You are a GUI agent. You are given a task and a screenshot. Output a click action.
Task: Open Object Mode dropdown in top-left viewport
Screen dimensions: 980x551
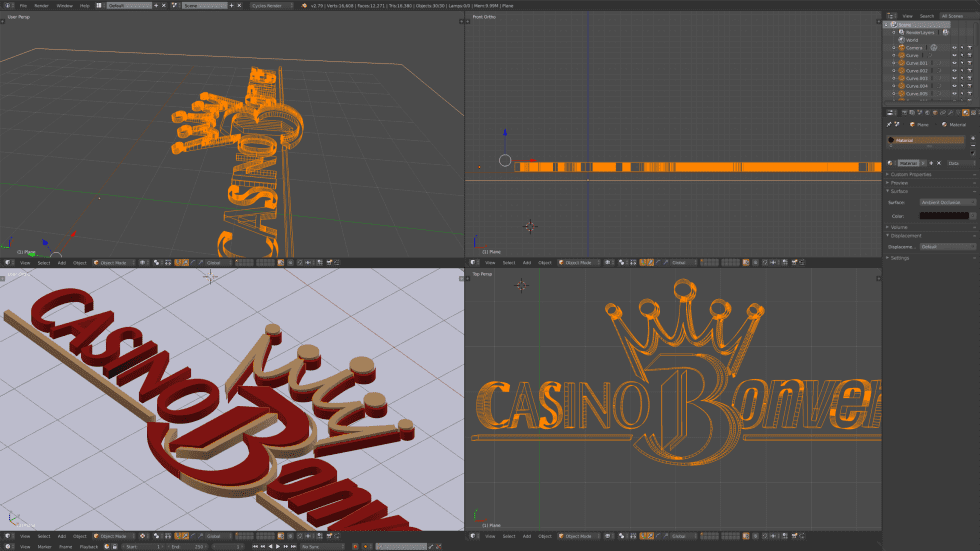point(114,263)
